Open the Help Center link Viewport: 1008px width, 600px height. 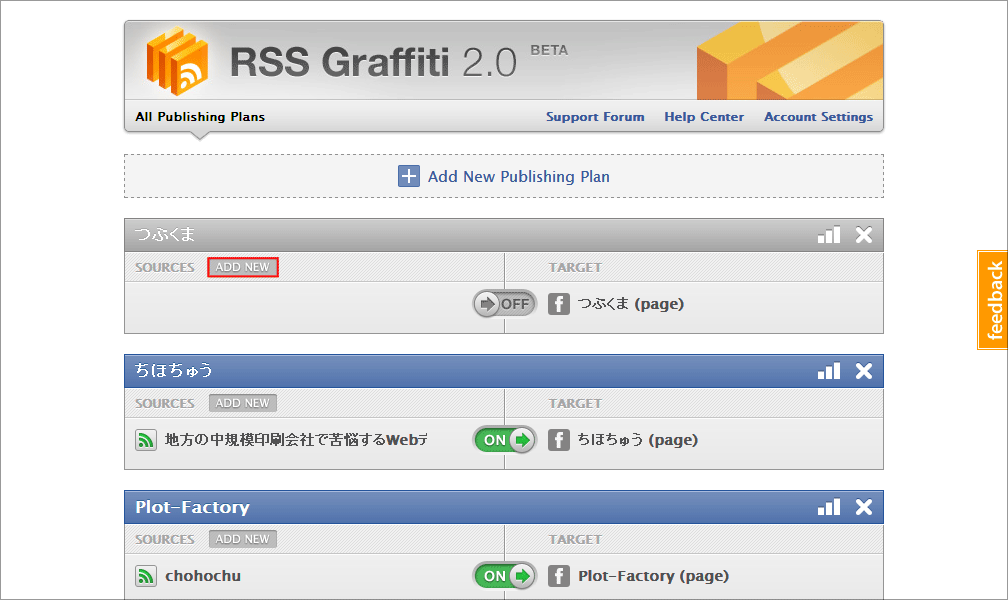[x=704, y=117]
